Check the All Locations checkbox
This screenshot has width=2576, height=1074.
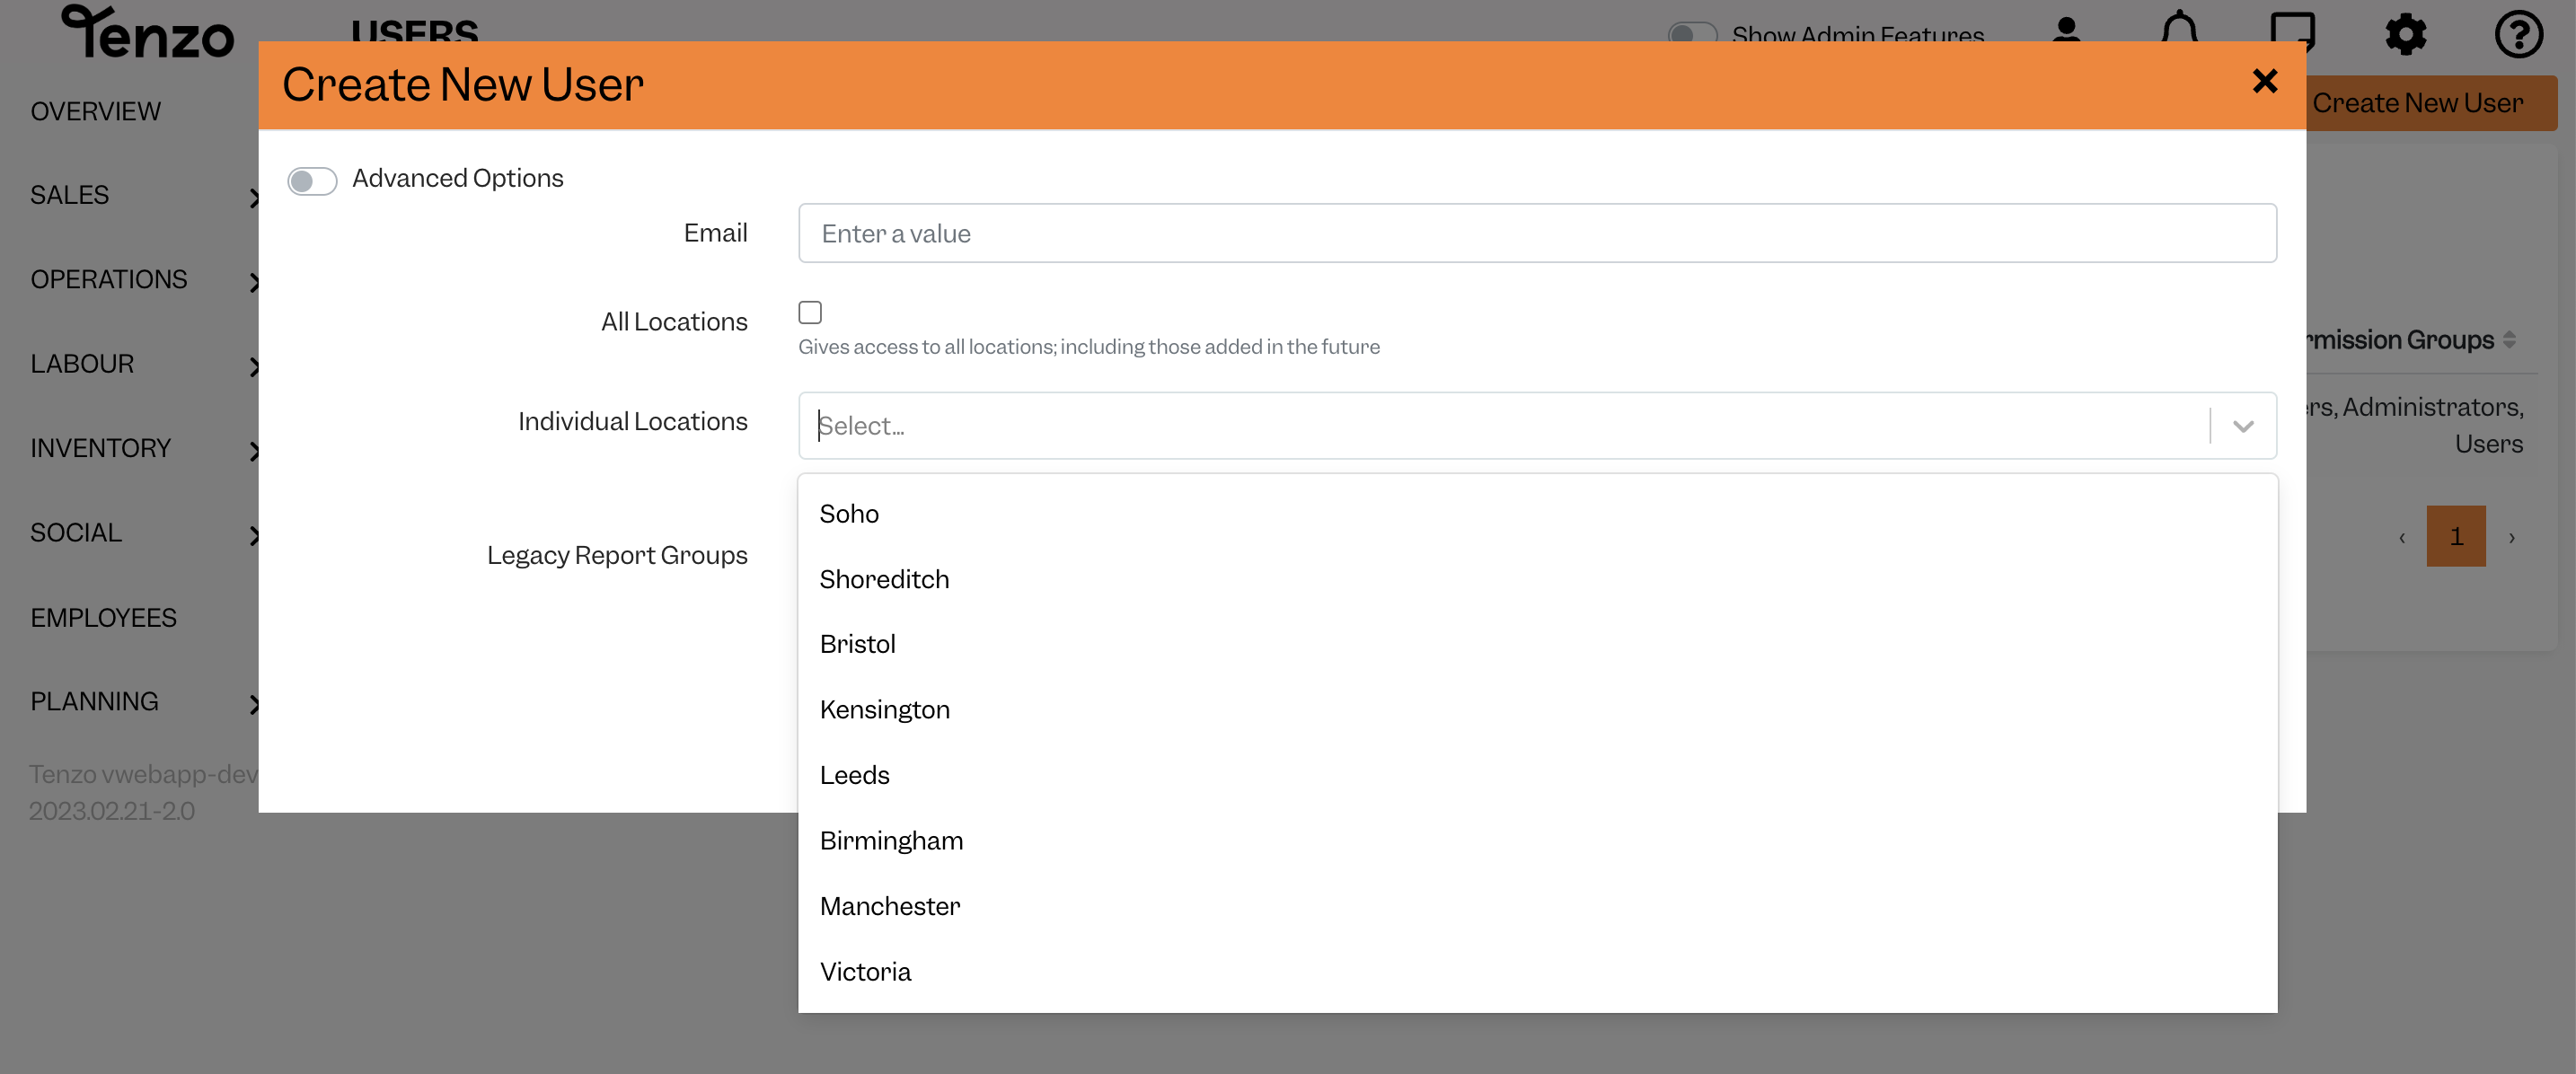(810, 313)
